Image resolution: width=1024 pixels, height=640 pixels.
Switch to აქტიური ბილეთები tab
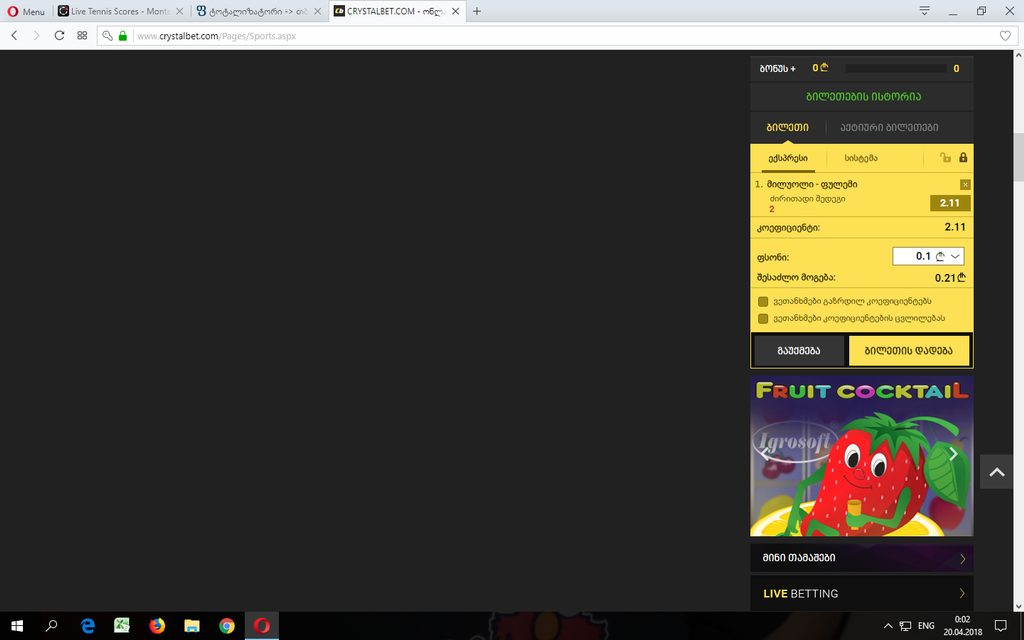click(889, 127)
